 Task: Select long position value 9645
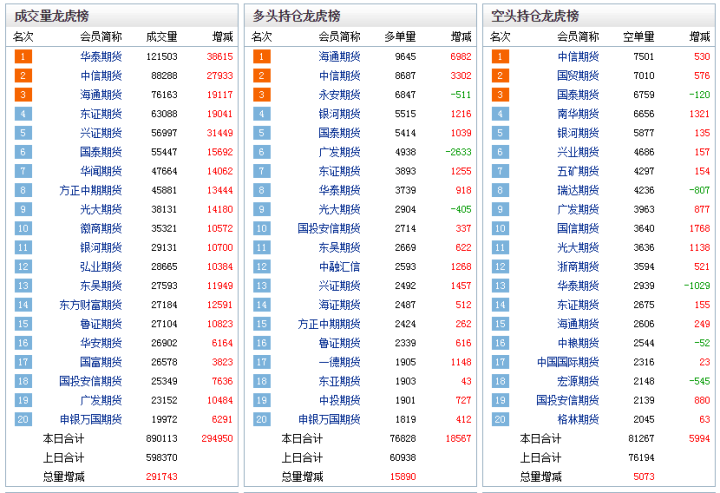click(405, 56)
